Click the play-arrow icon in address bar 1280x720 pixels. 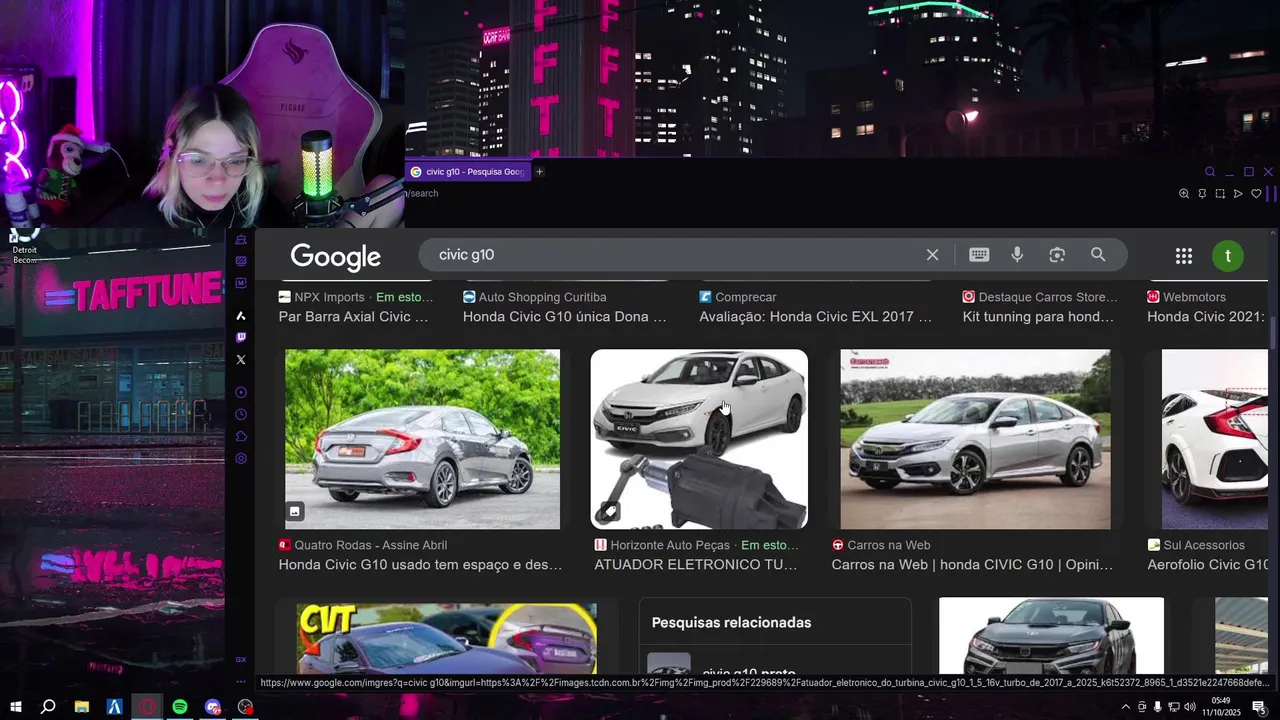(x=1238, y=194)
